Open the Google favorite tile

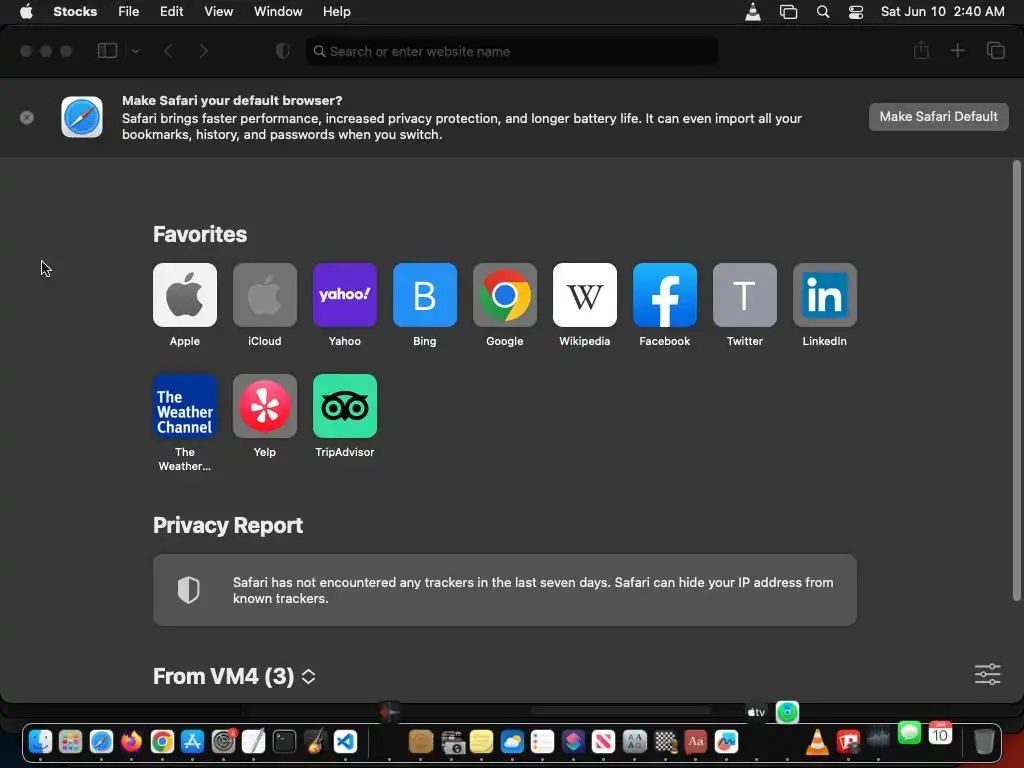[505, 295]
